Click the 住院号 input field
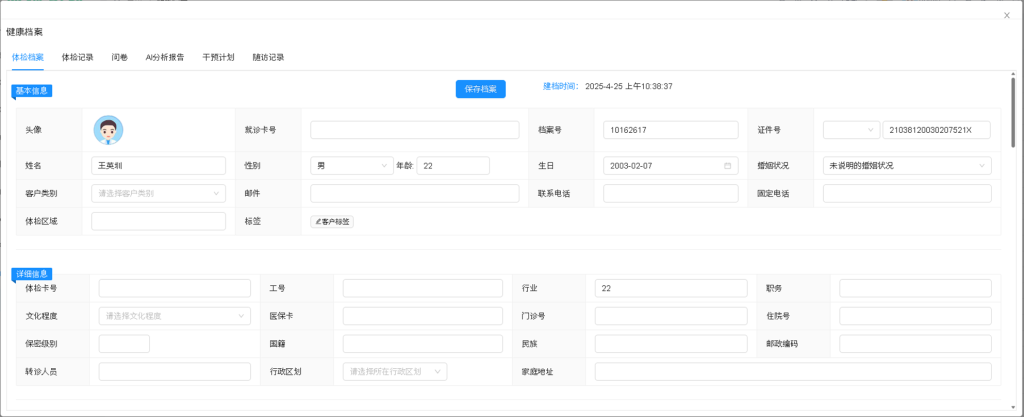The image size is (1024, 417). click(x=915, y=316)
